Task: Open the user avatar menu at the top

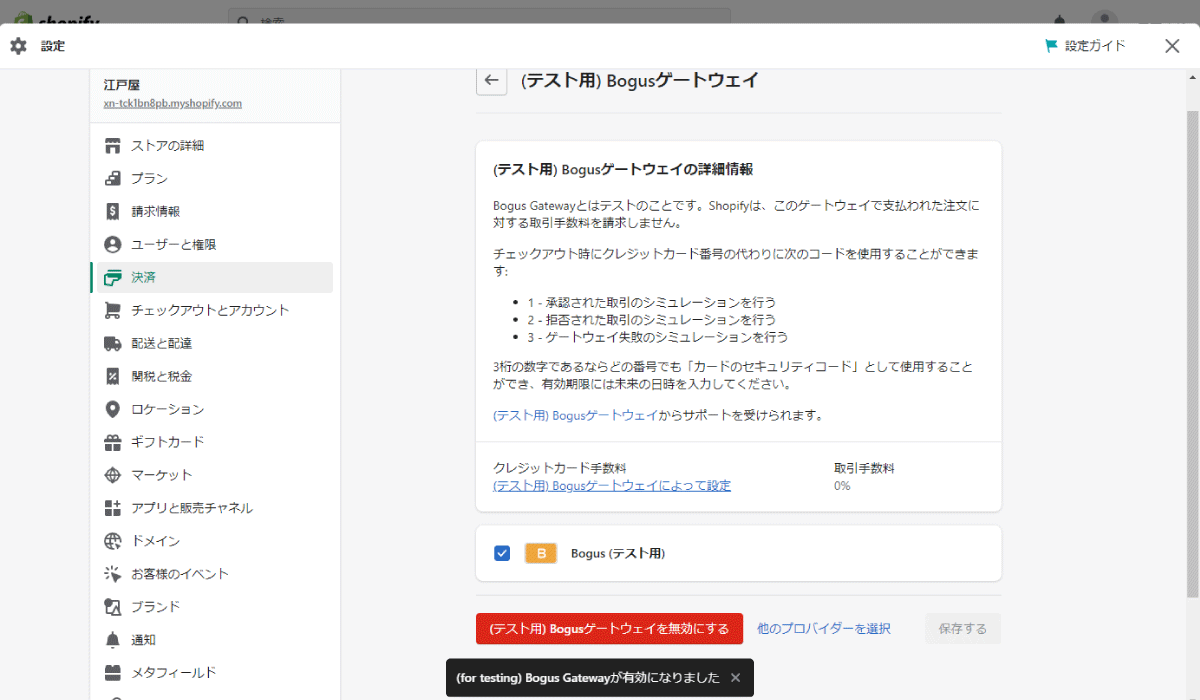Action: point(1104,19)
